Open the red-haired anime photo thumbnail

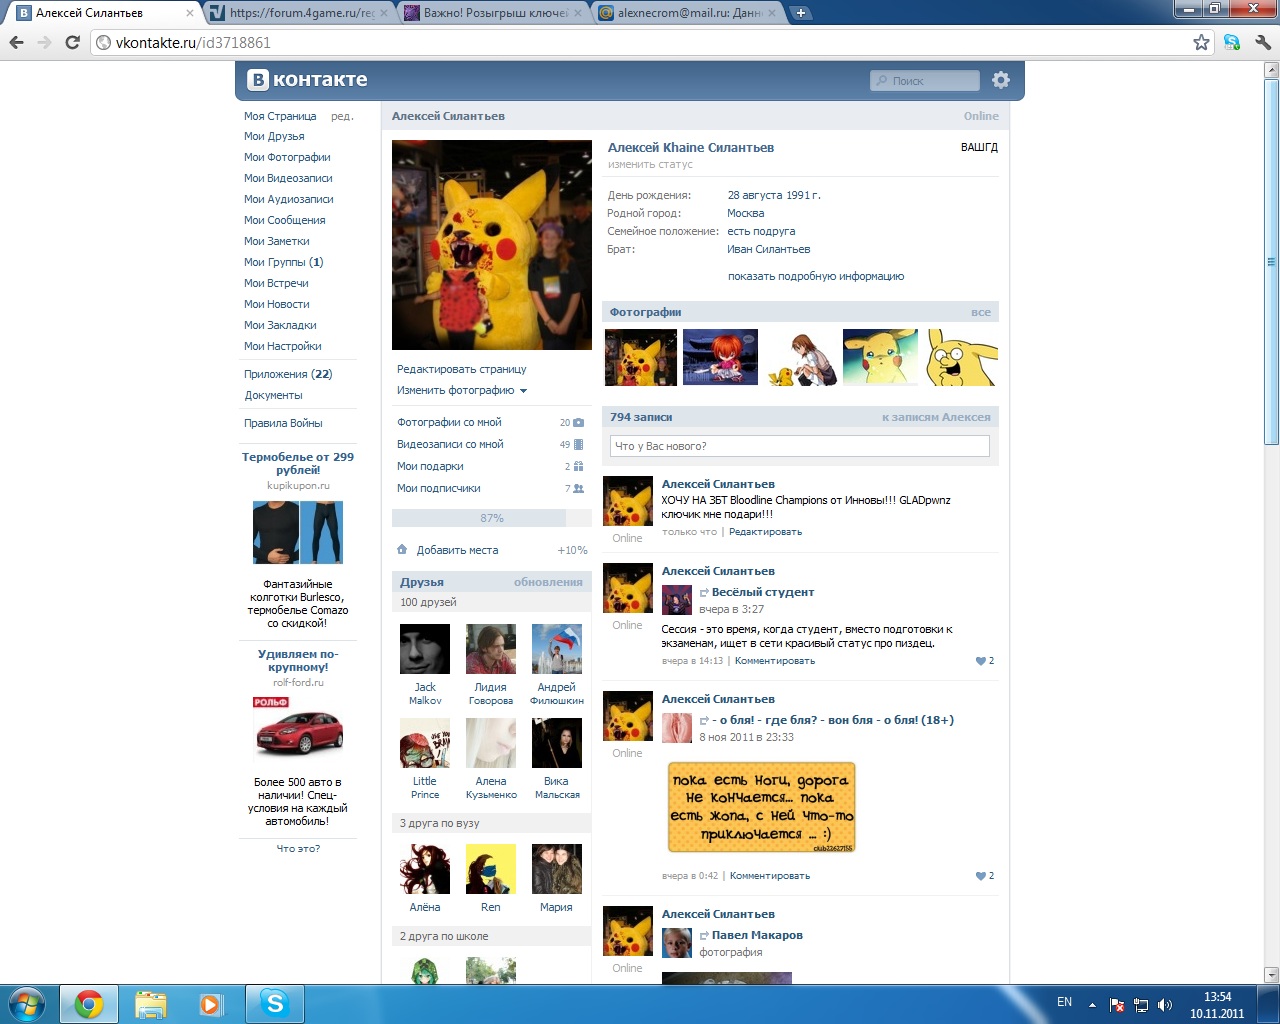pos(720,357)
